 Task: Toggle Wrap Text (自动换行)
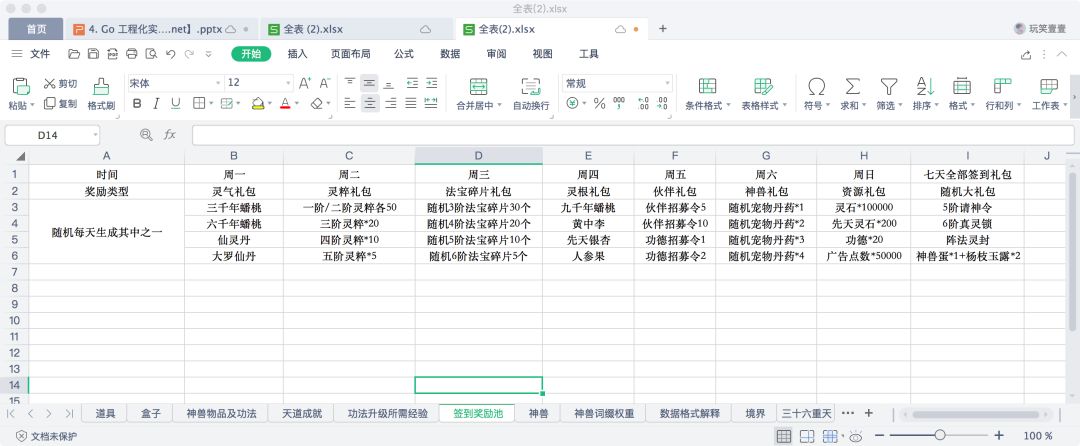pyautogui.click(x=531, y=92)
